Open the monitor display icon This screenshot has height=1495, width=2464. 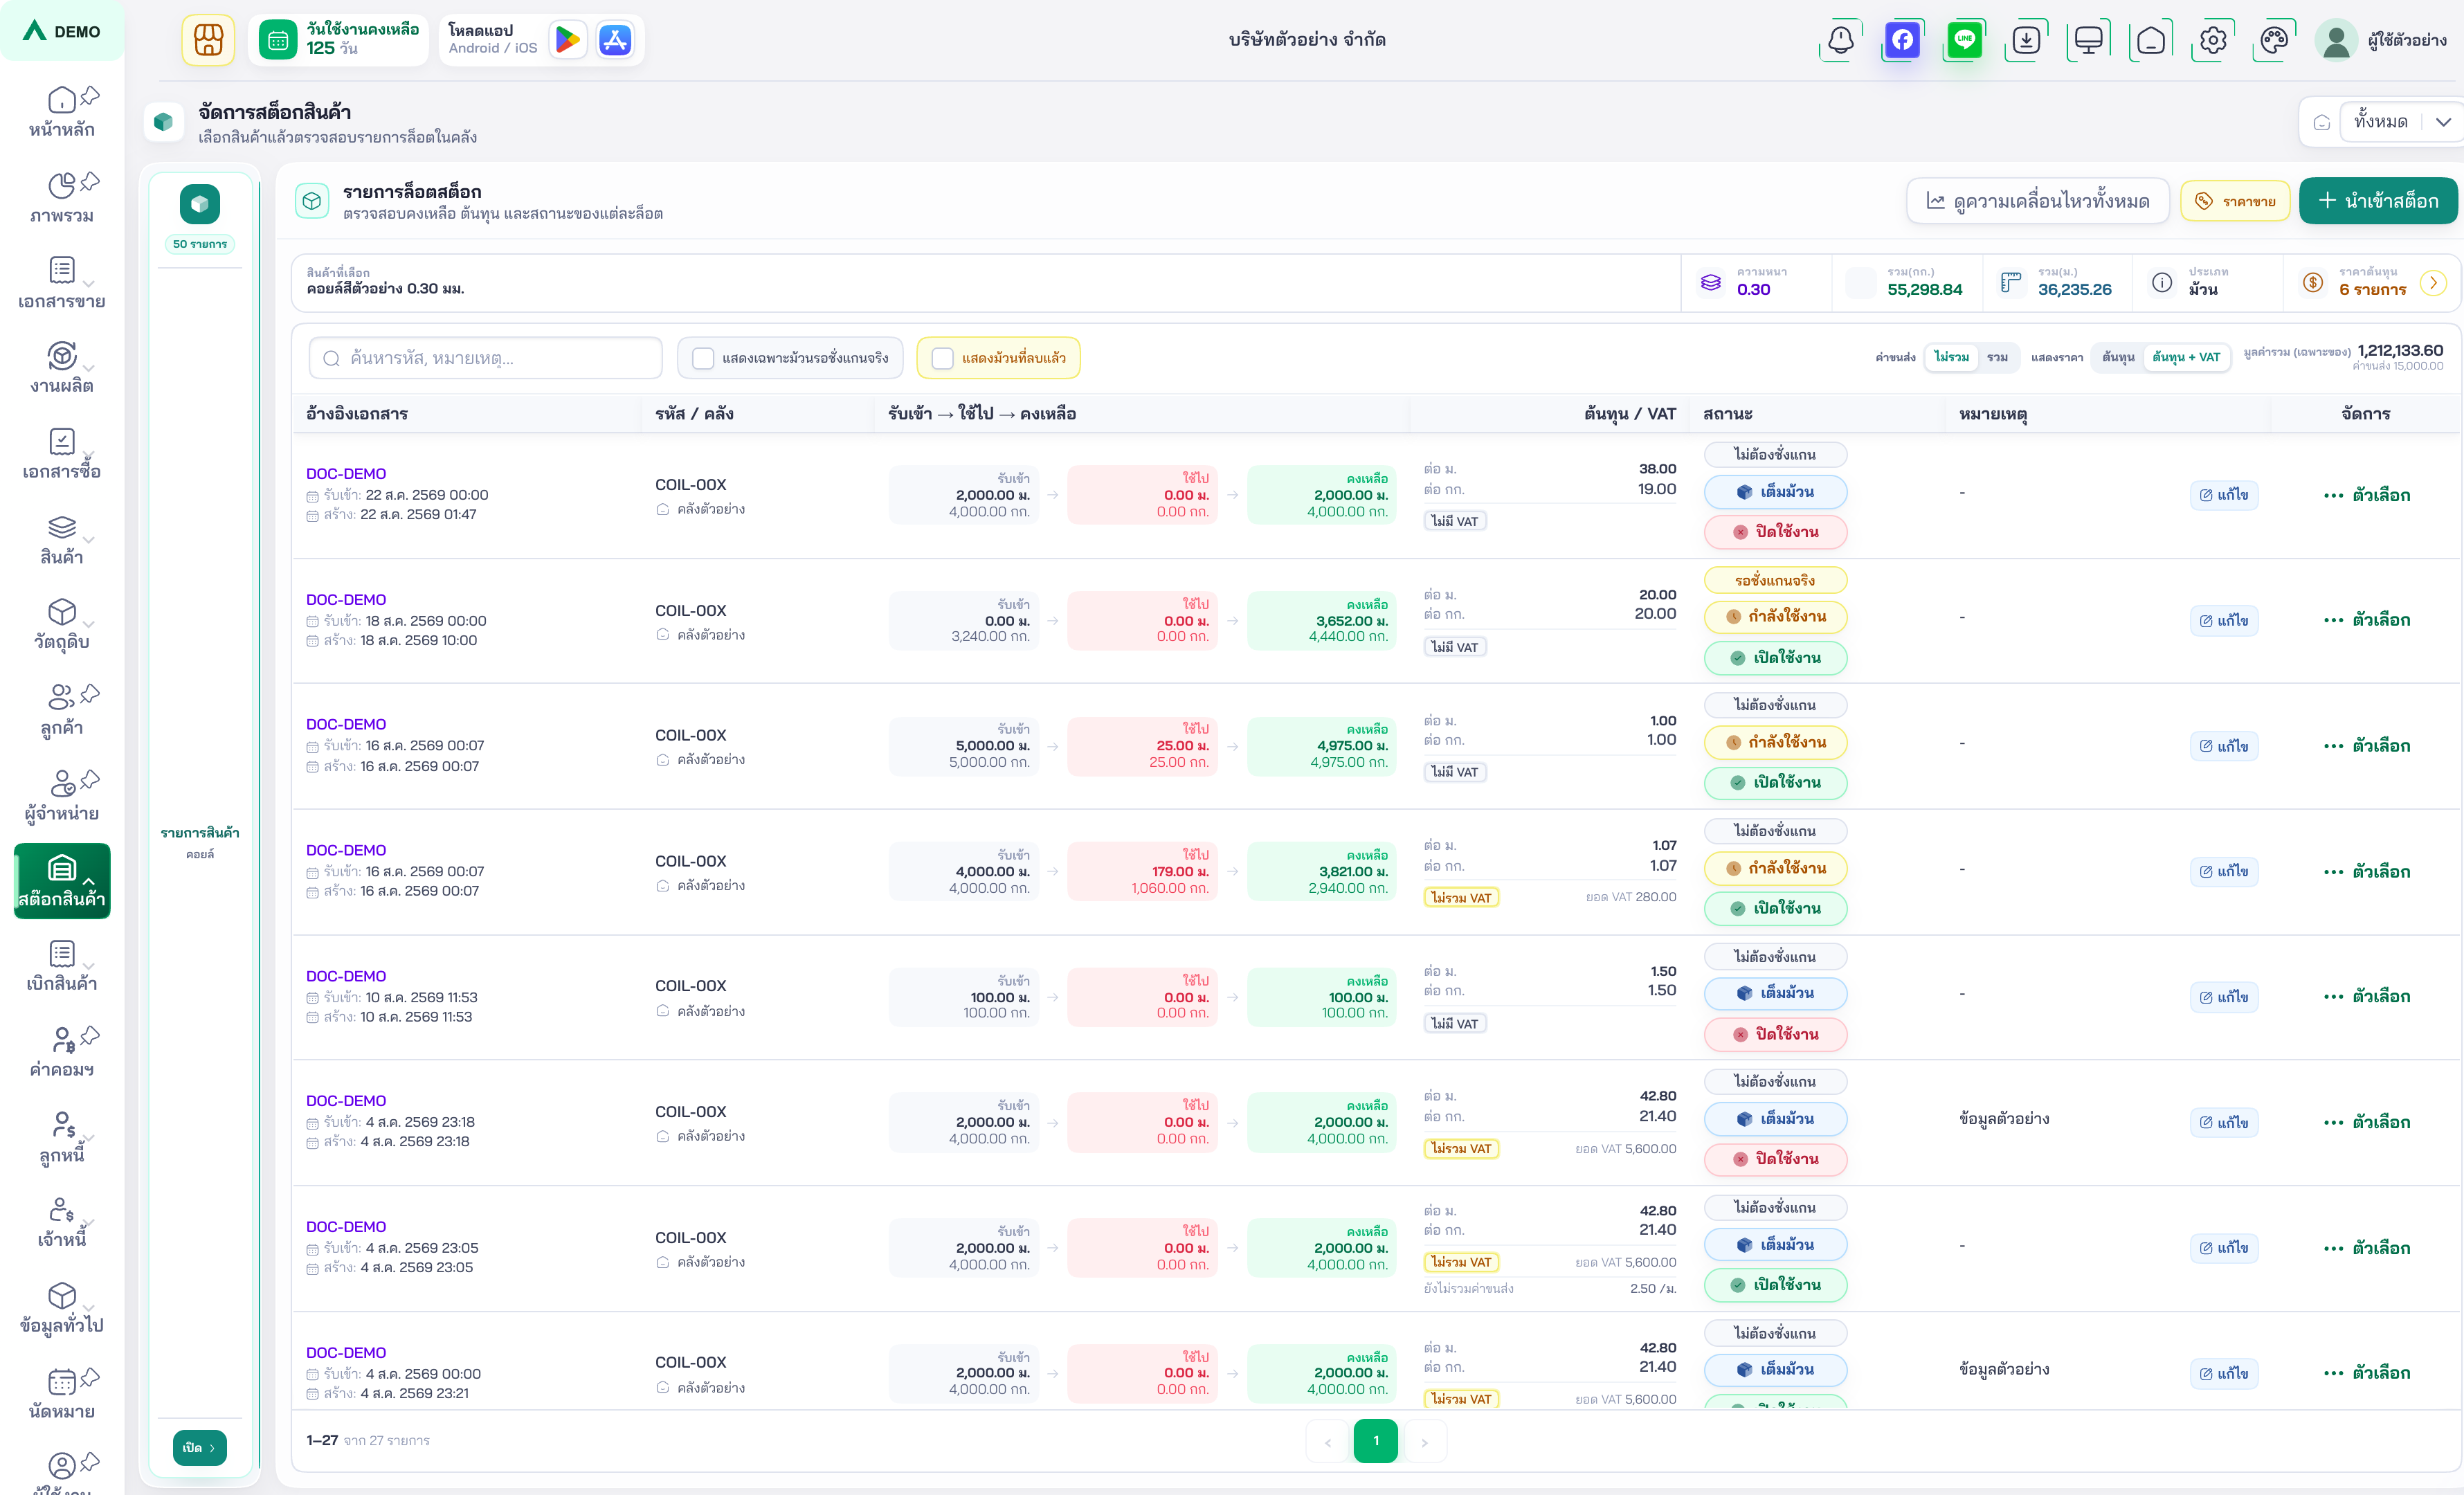2088,40
